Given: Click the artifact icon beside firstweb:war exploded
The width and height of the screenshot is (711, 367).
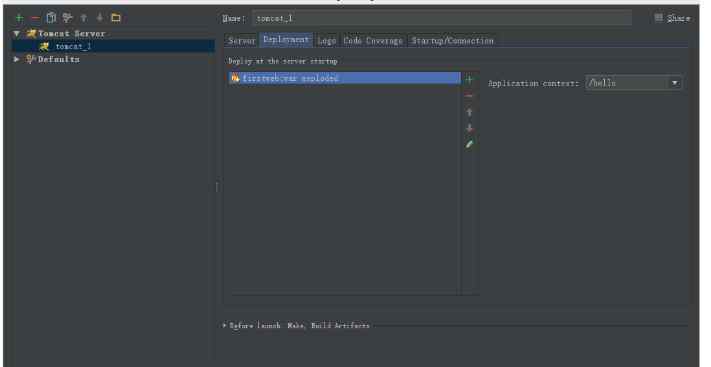Looking at the screenshot, I should click(x=235, y=78).
